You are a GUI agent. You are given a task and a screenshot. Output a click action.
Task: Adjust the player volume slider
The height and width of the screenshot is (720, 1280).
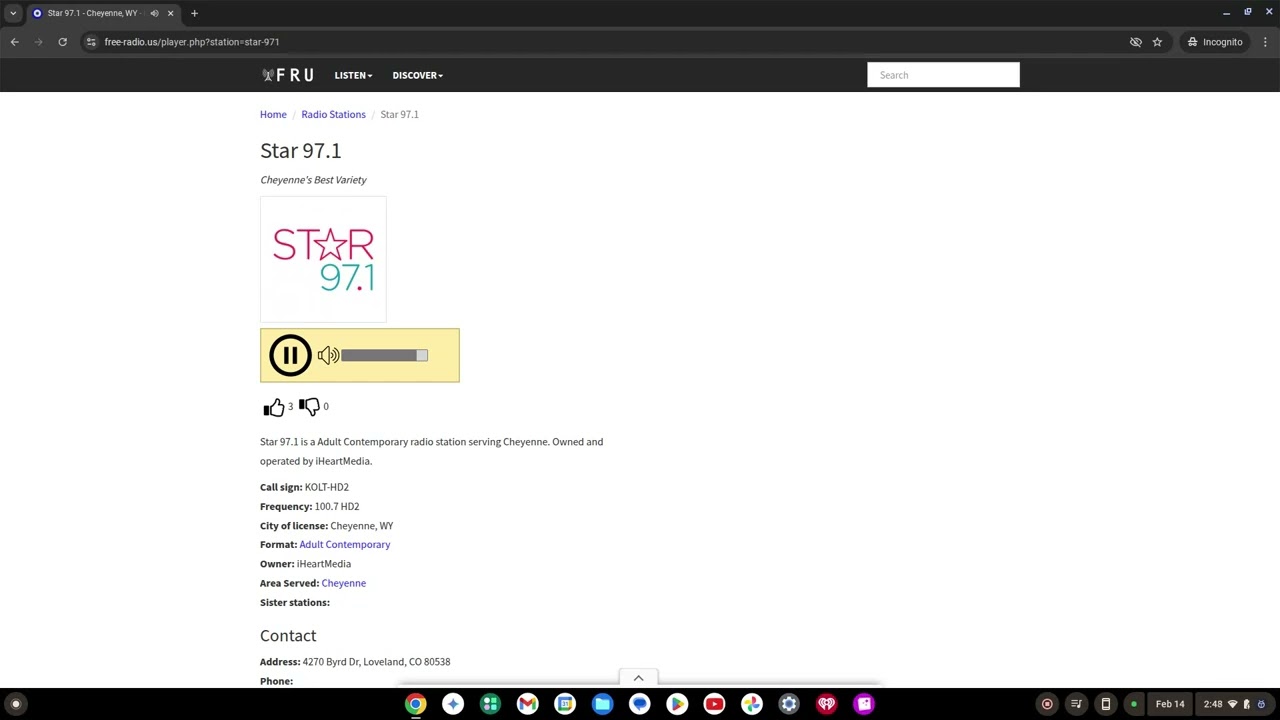(x=384, y=355)
